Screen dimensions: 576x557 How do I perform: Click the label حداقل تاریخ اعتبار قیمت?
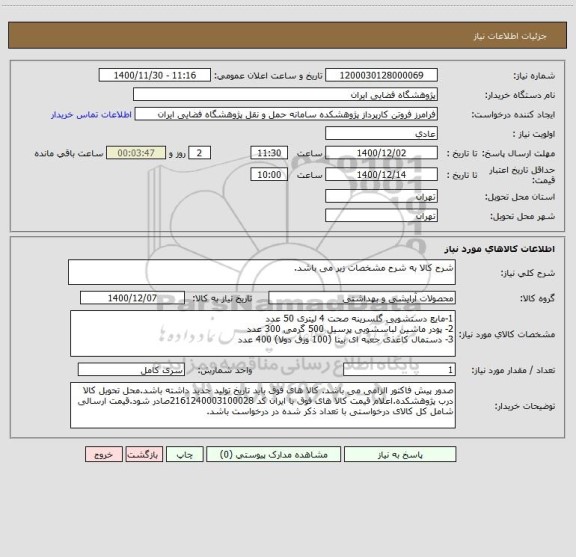tap(522, 175)
